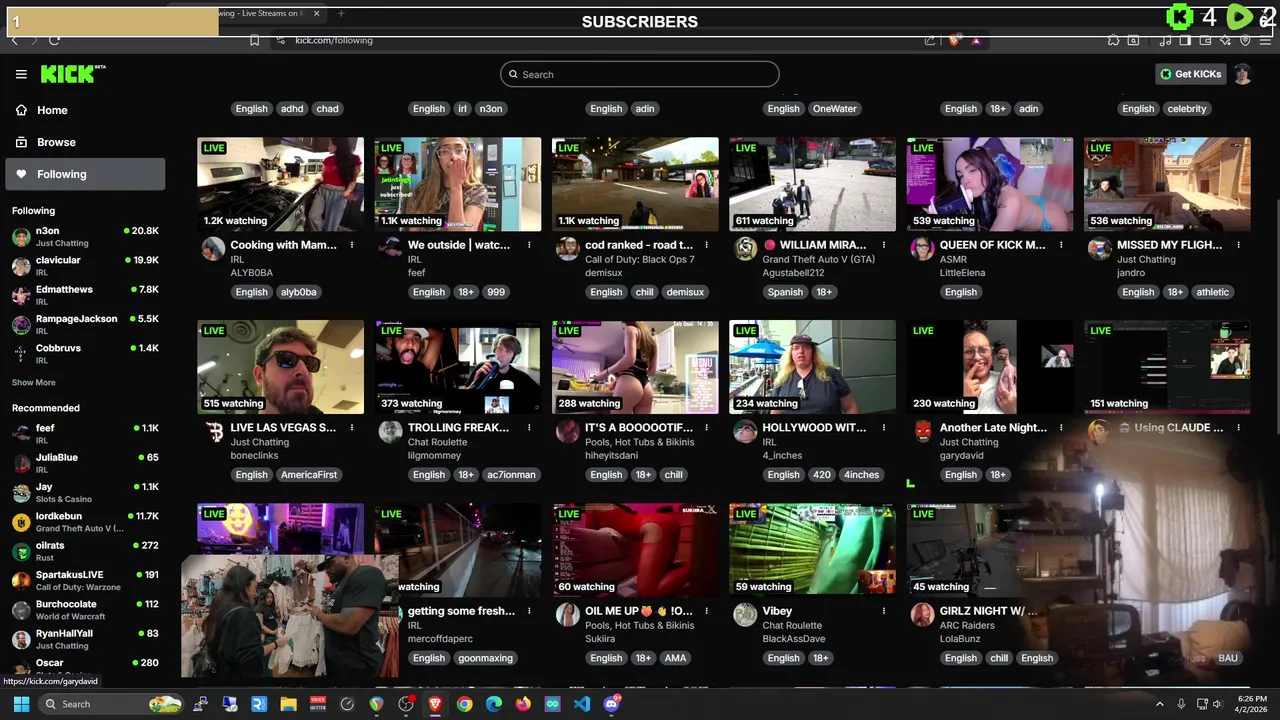Image resolution: width=1280 pixels, height=720 pixels.
Task: Click the athletic tag under jandro
Action: coord(1212,292)
